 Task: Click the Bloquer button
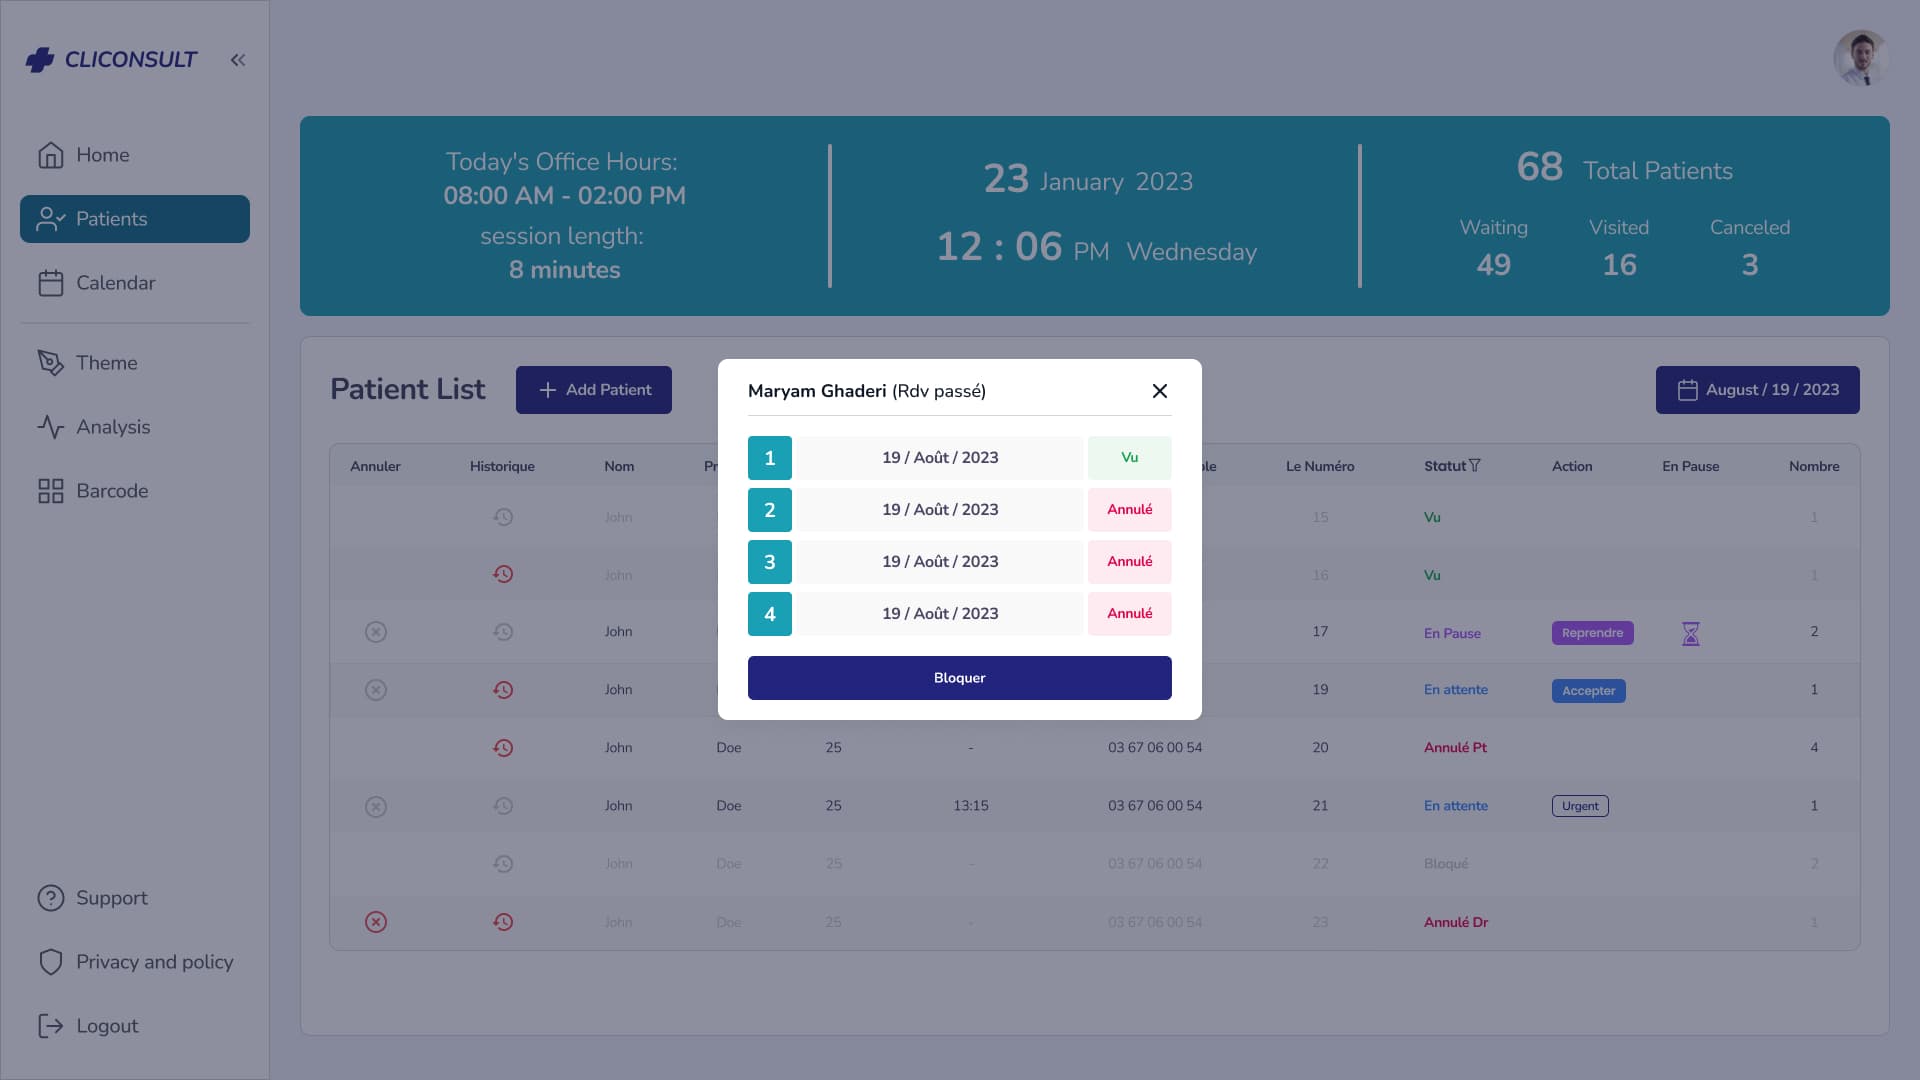[960, 678]
